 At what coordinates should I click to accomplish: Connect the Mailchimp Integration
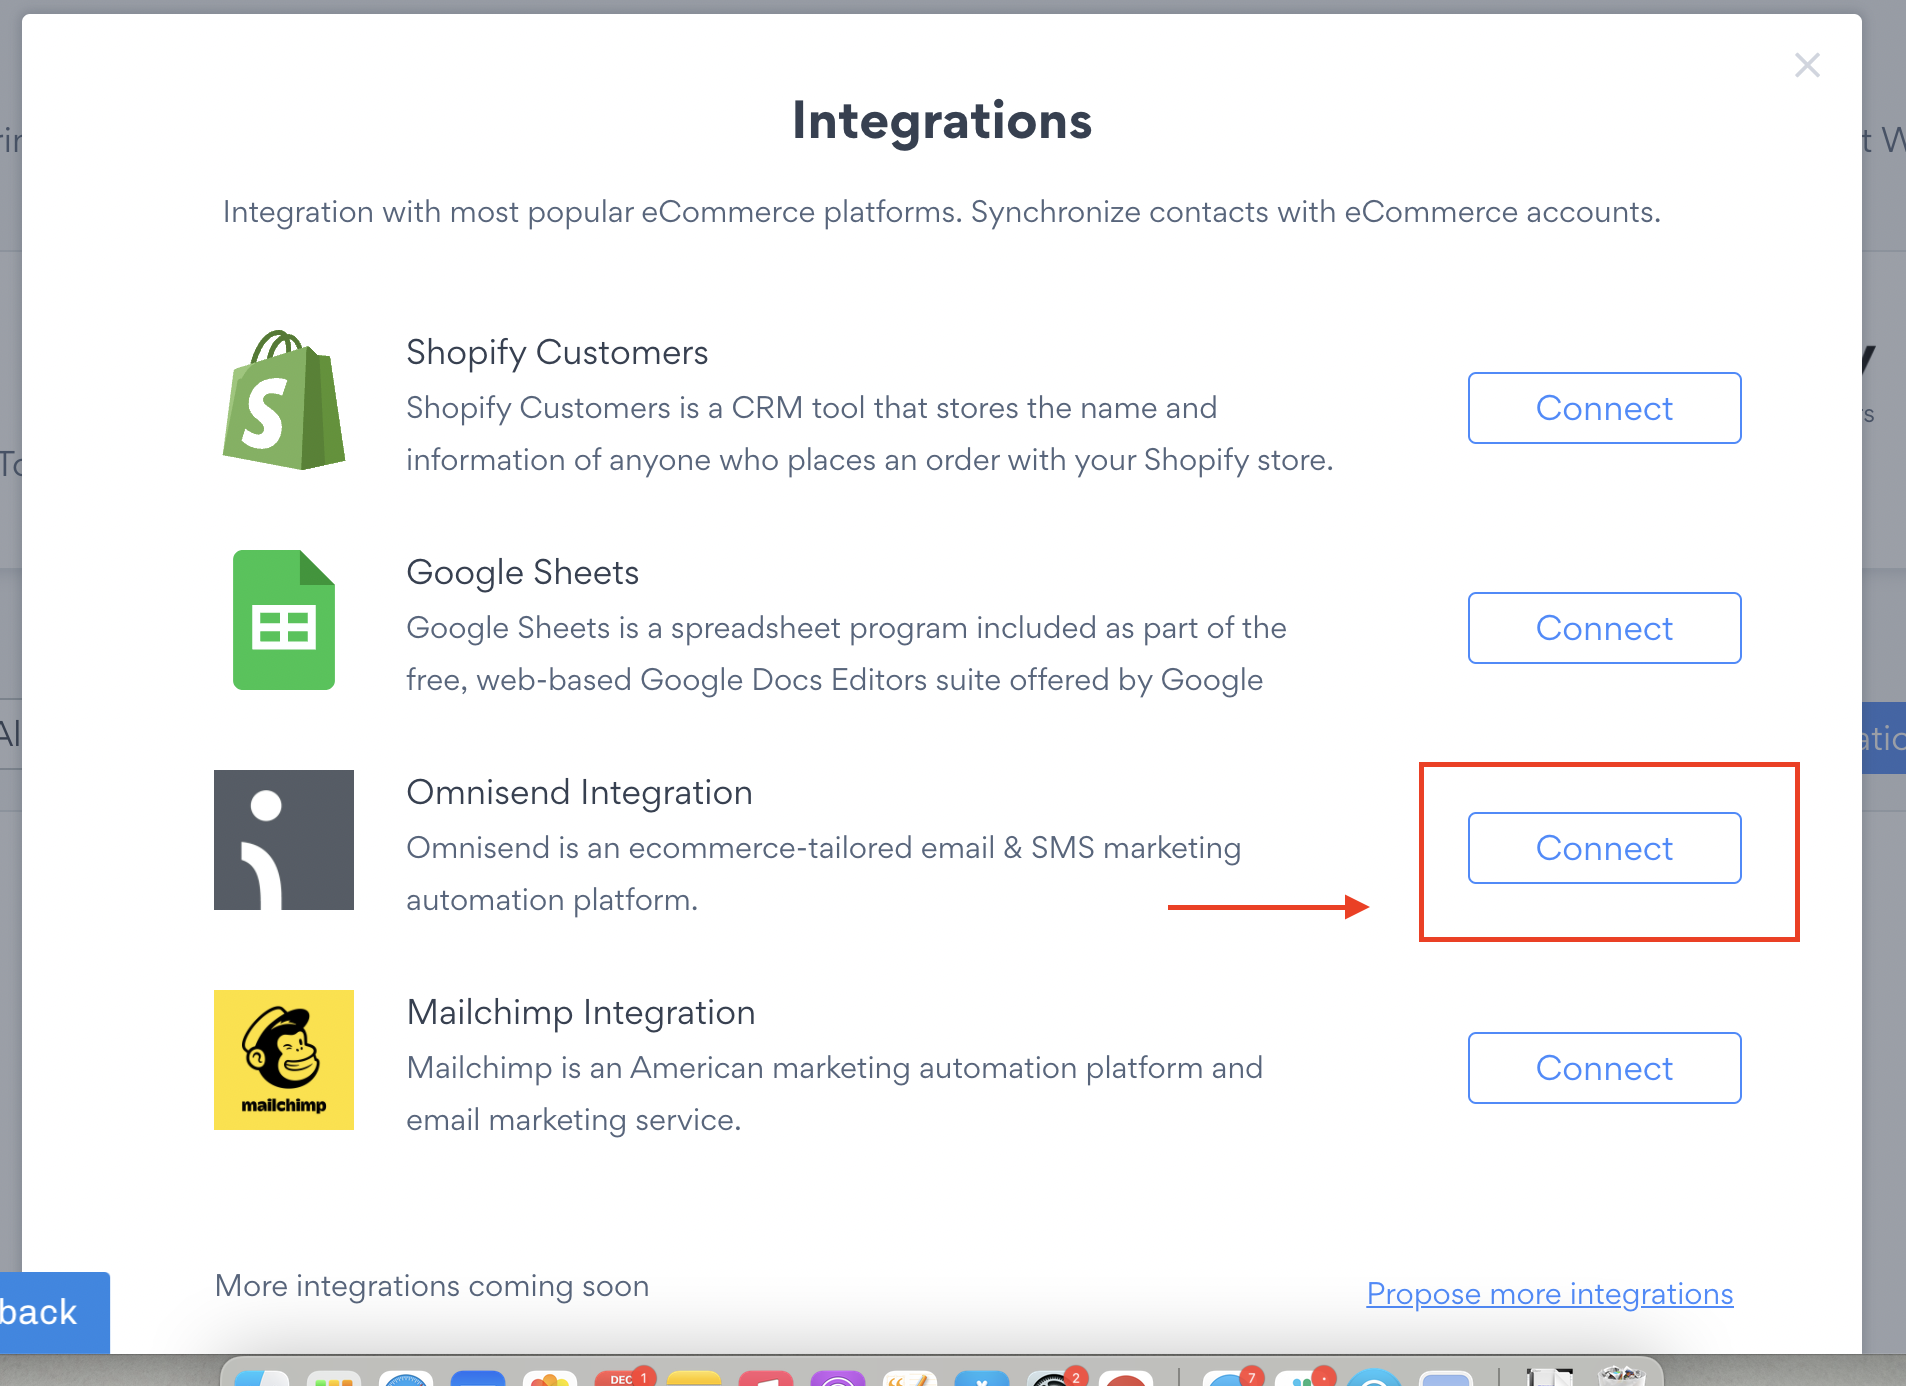point(1604,1068)
